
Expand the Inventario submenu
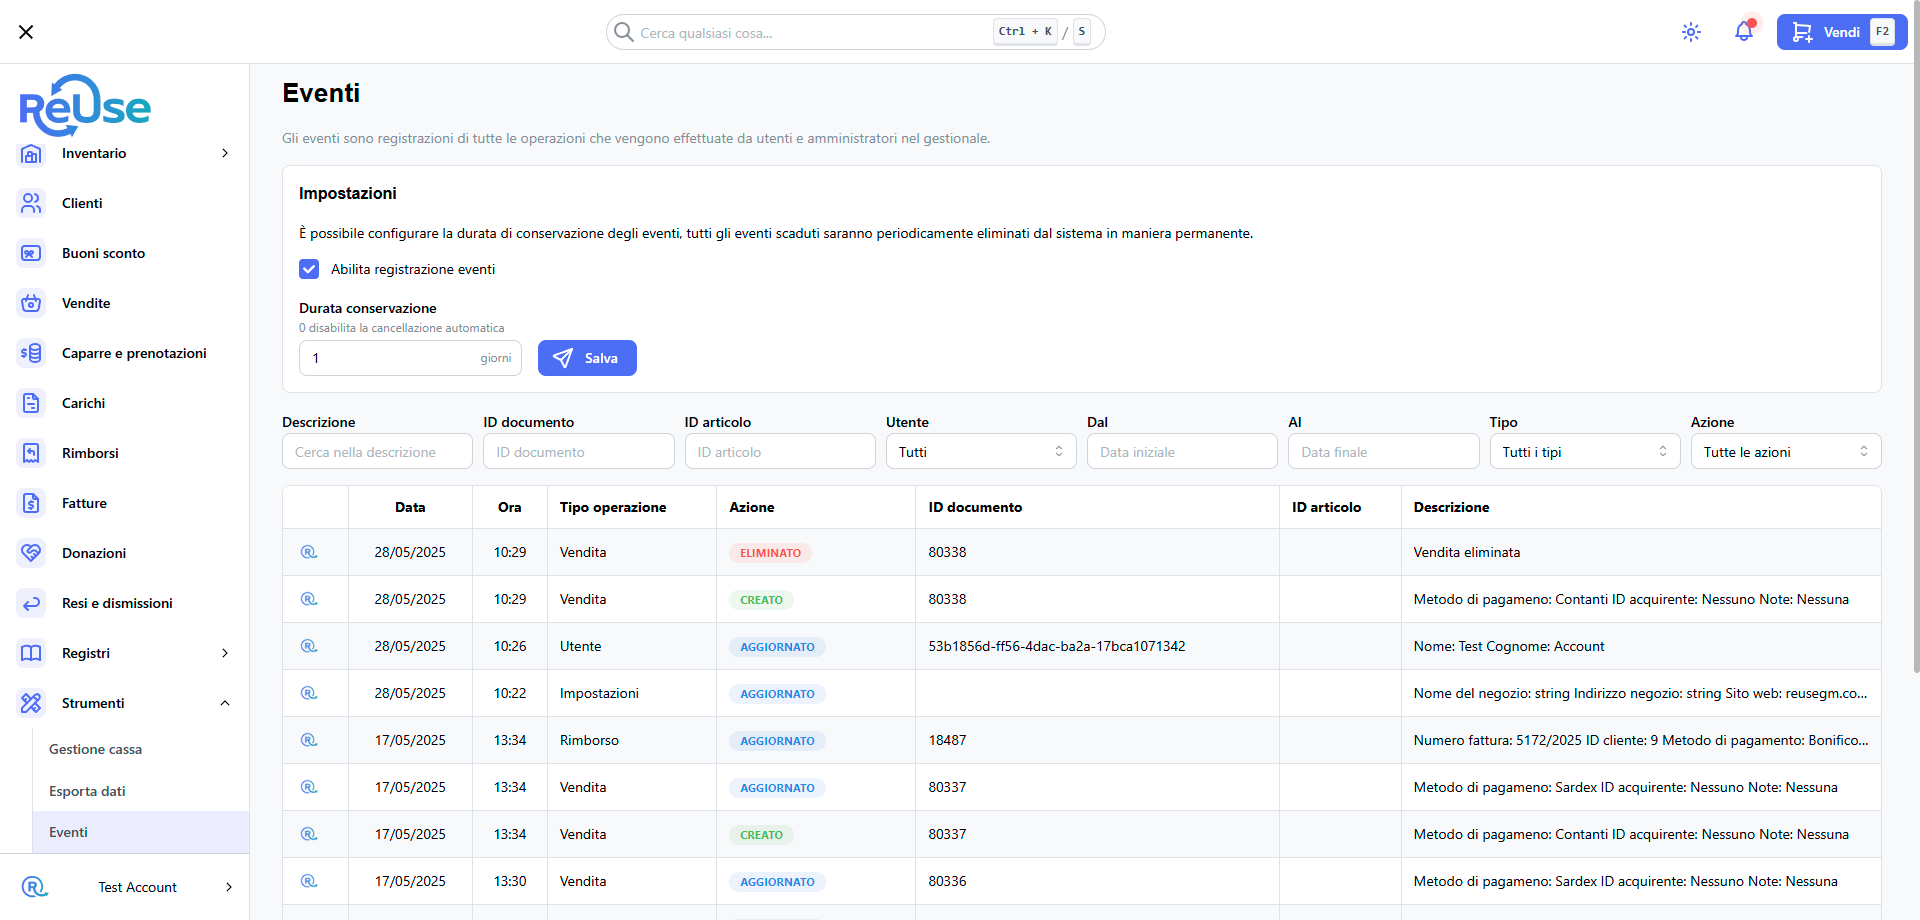coord(225,153)
